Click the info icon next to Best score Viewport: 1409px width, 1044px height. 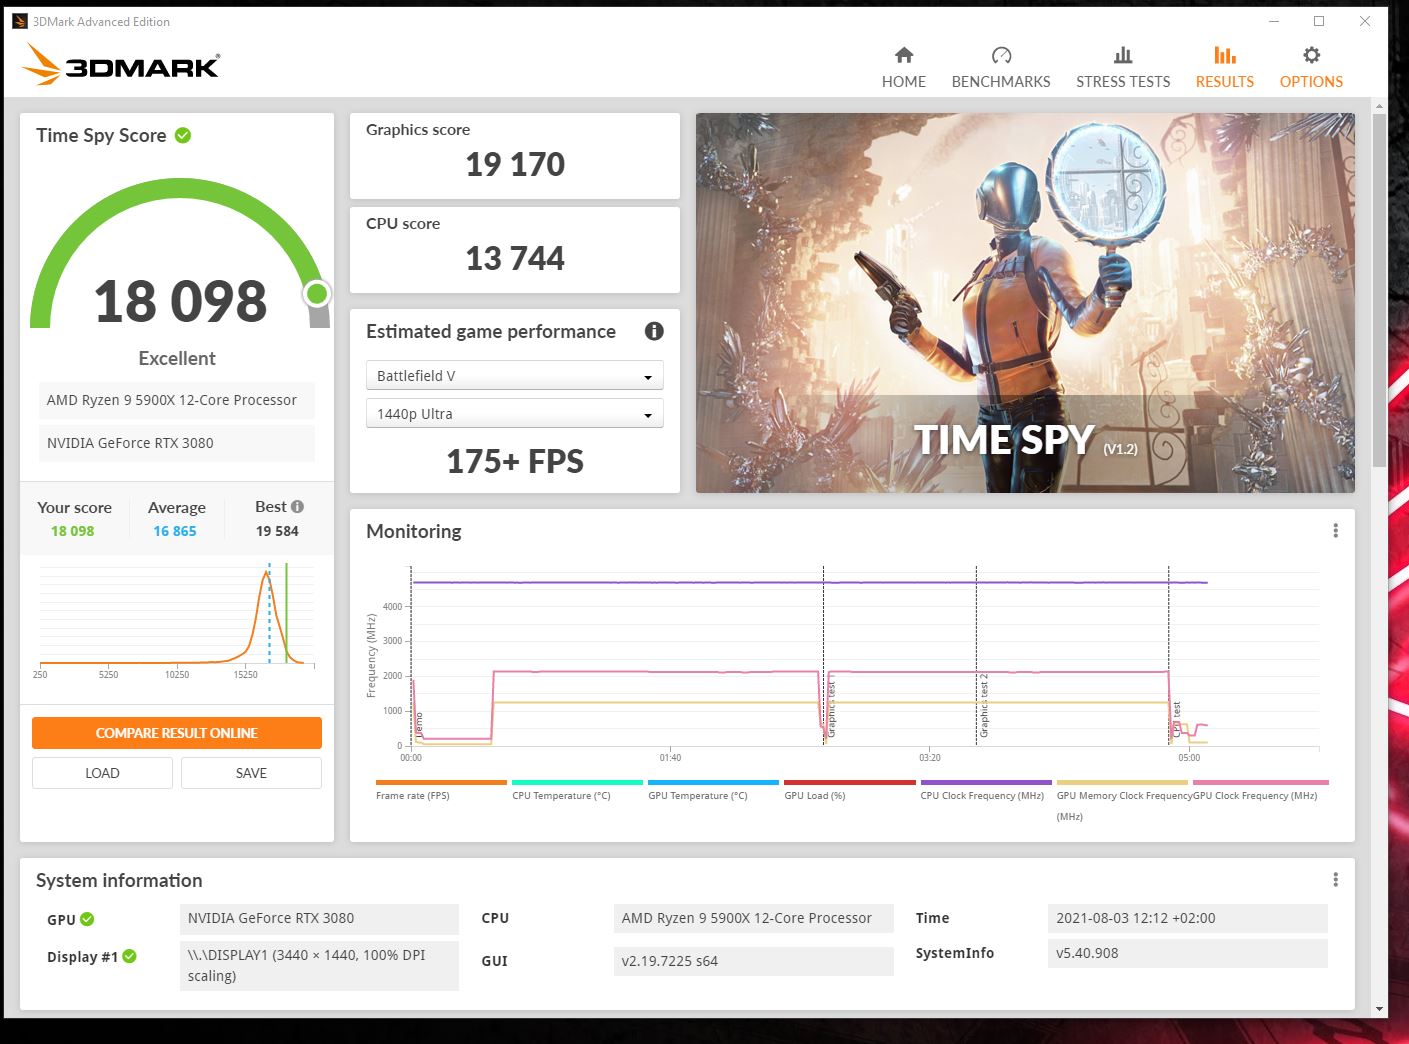(x=297, y=507)
